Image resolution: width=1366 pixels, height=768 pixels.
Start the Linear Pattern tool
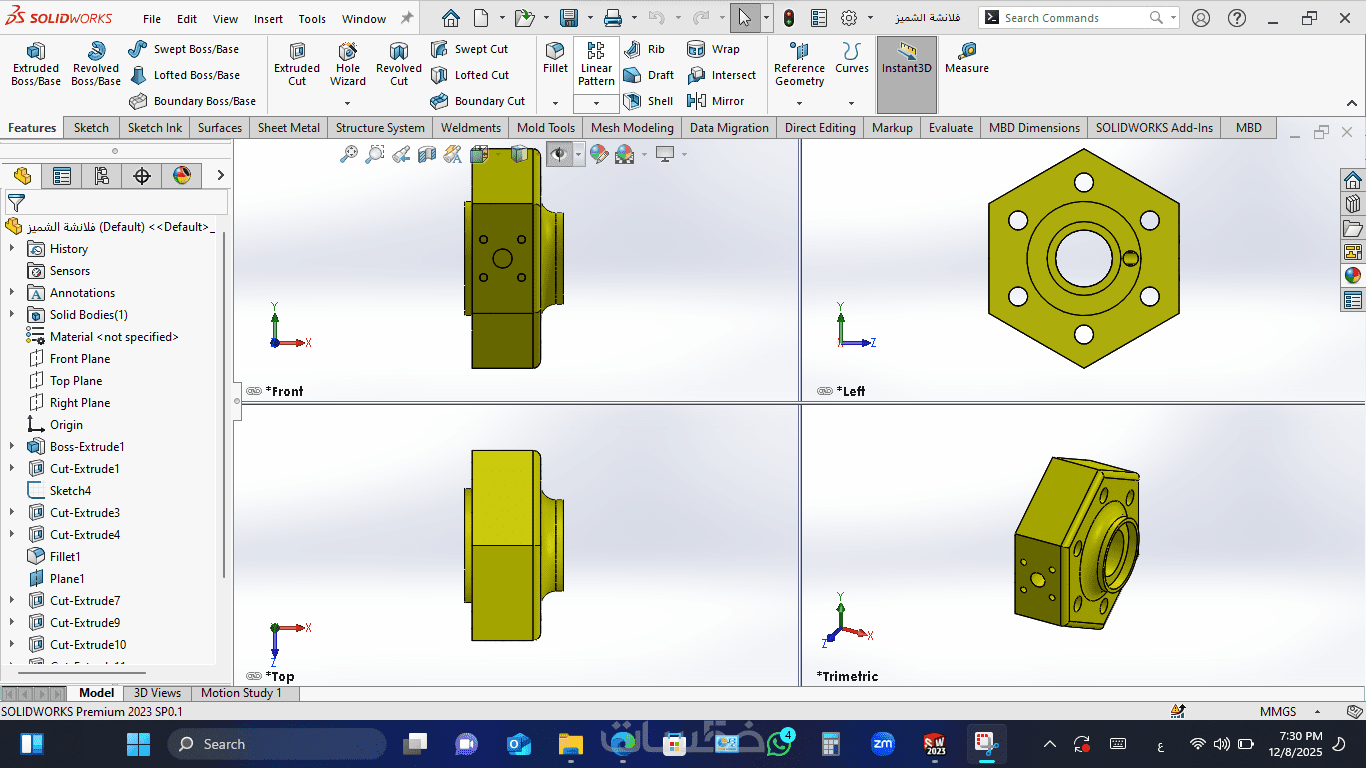tap(596, 65)
